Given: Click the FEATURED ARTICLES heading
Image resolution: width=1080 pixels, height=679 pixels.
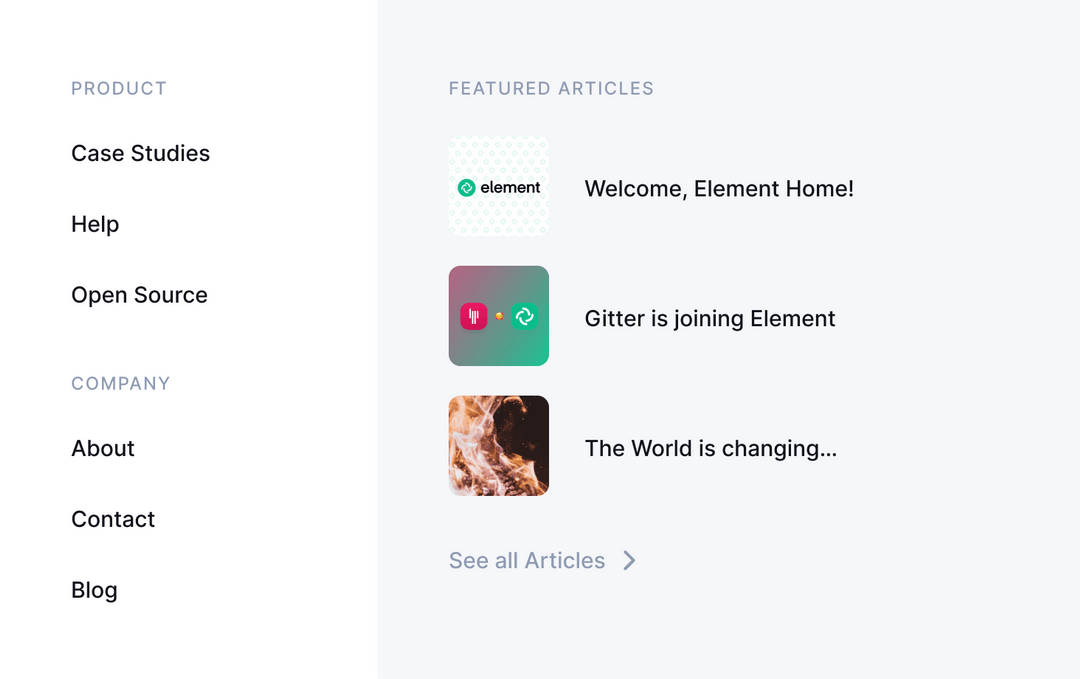Looking at the screenshot, I should point(551,89).
